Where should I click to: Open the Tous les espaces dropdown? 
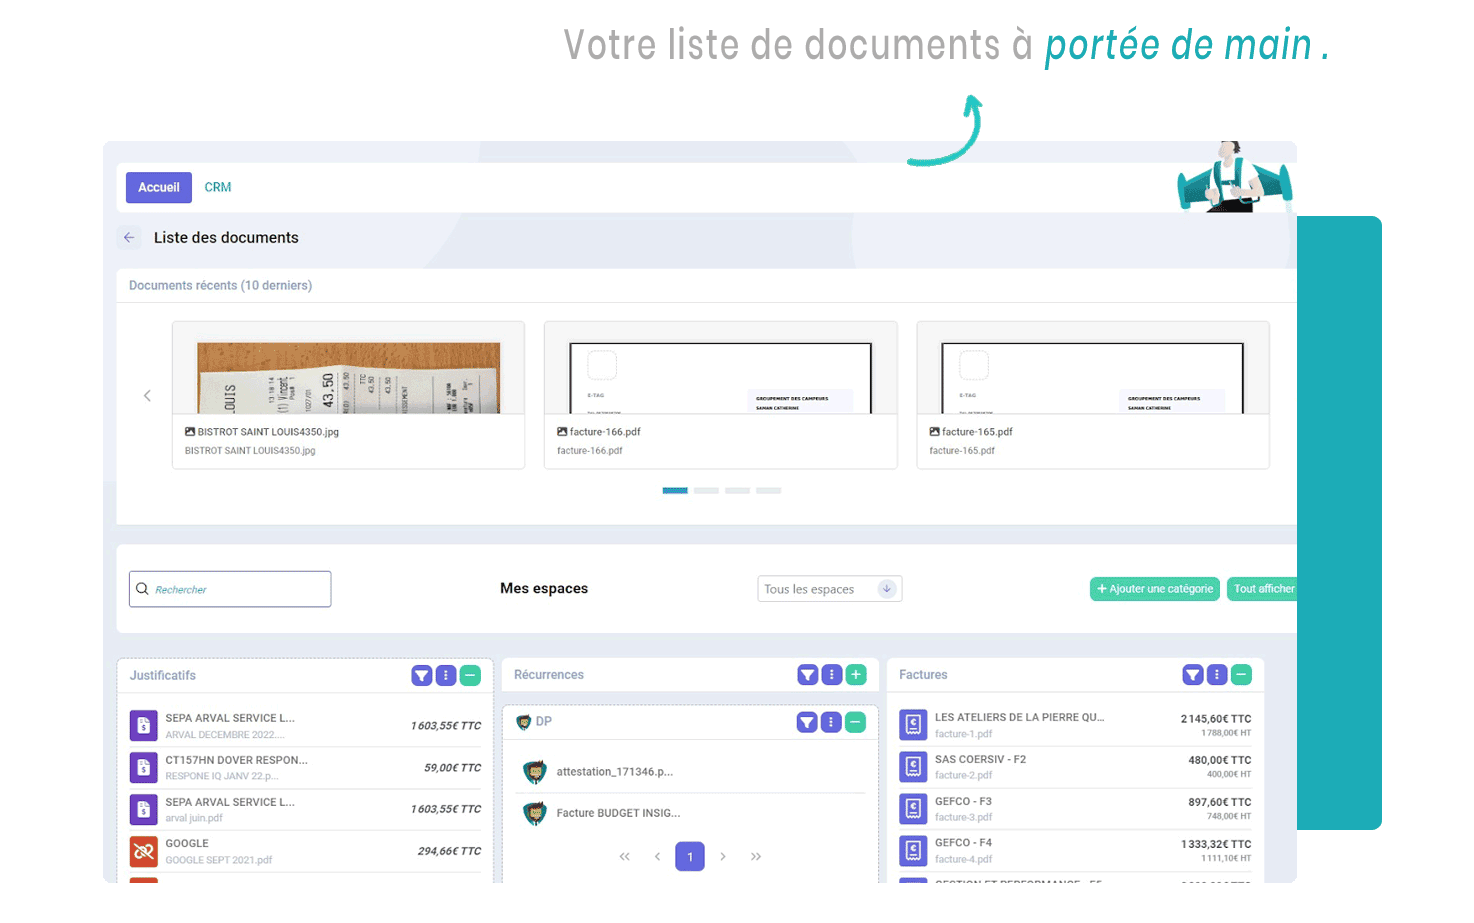coord(830,589)
